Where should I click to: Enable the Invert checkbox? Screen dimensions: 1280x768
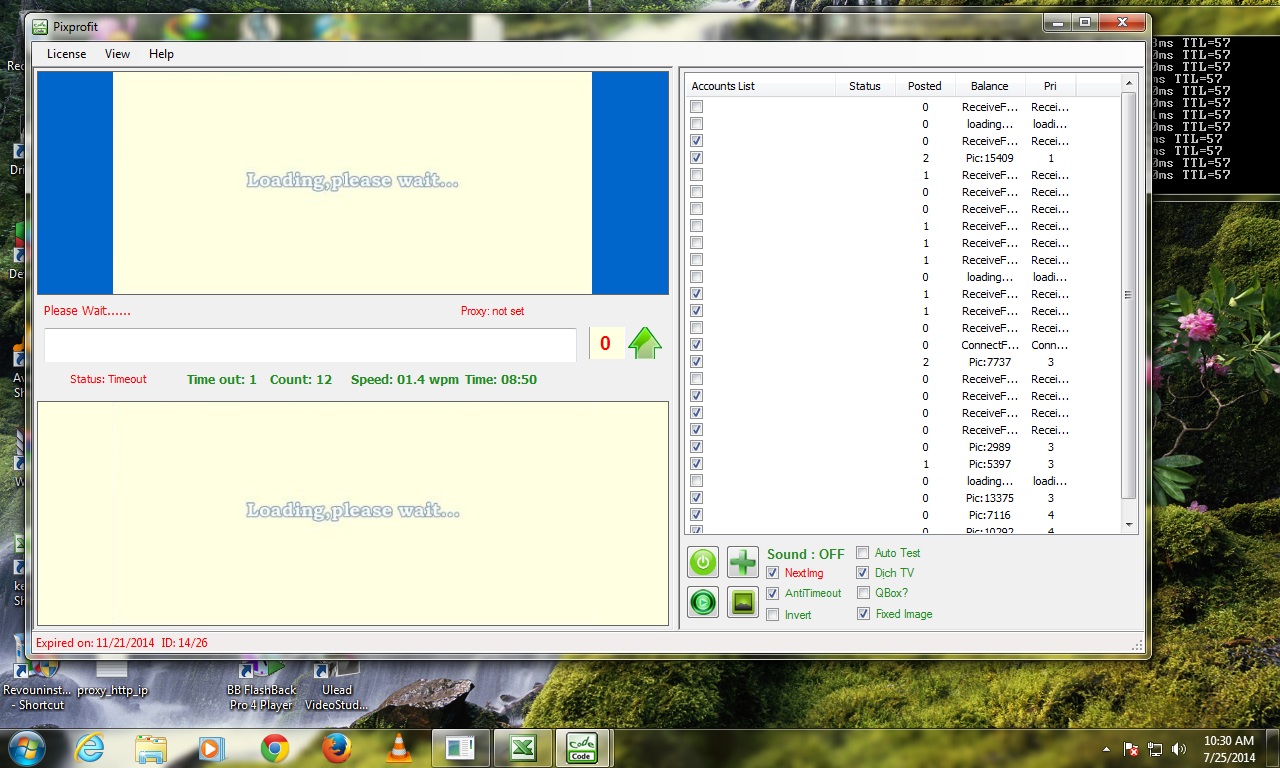773,615
